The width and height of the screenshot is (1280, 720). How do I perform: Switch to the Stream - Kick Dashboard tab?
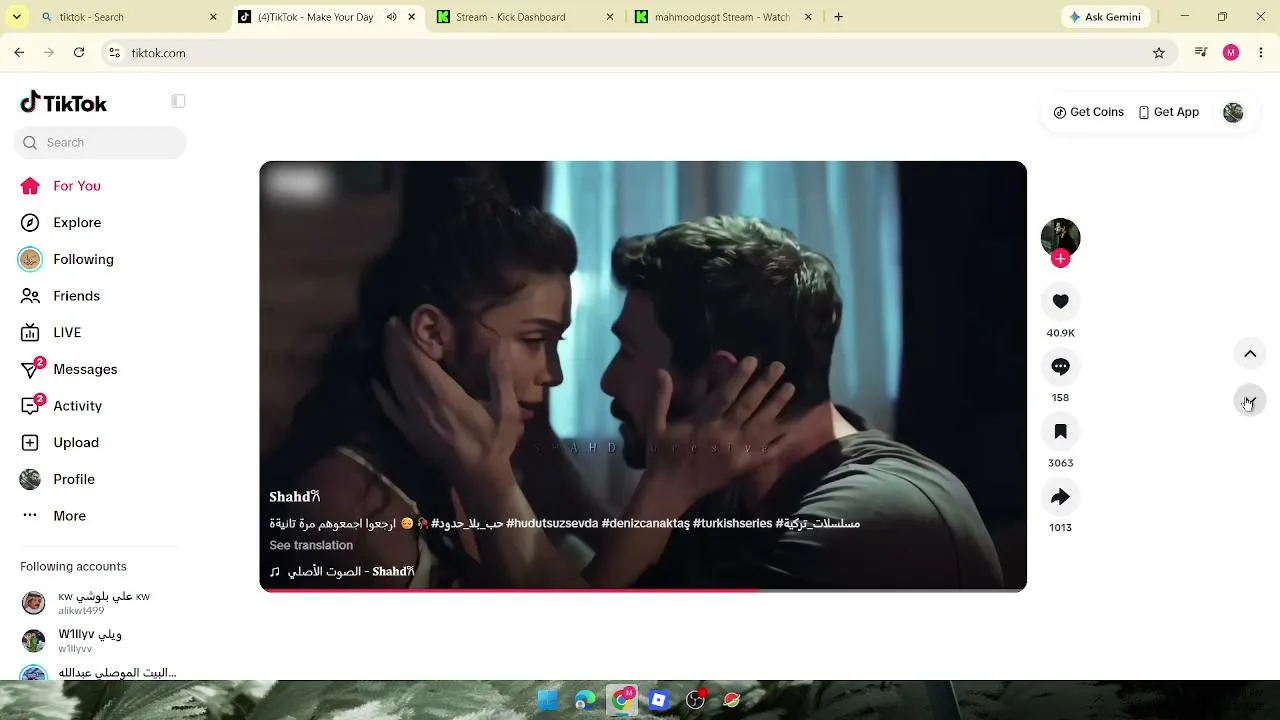510,17
